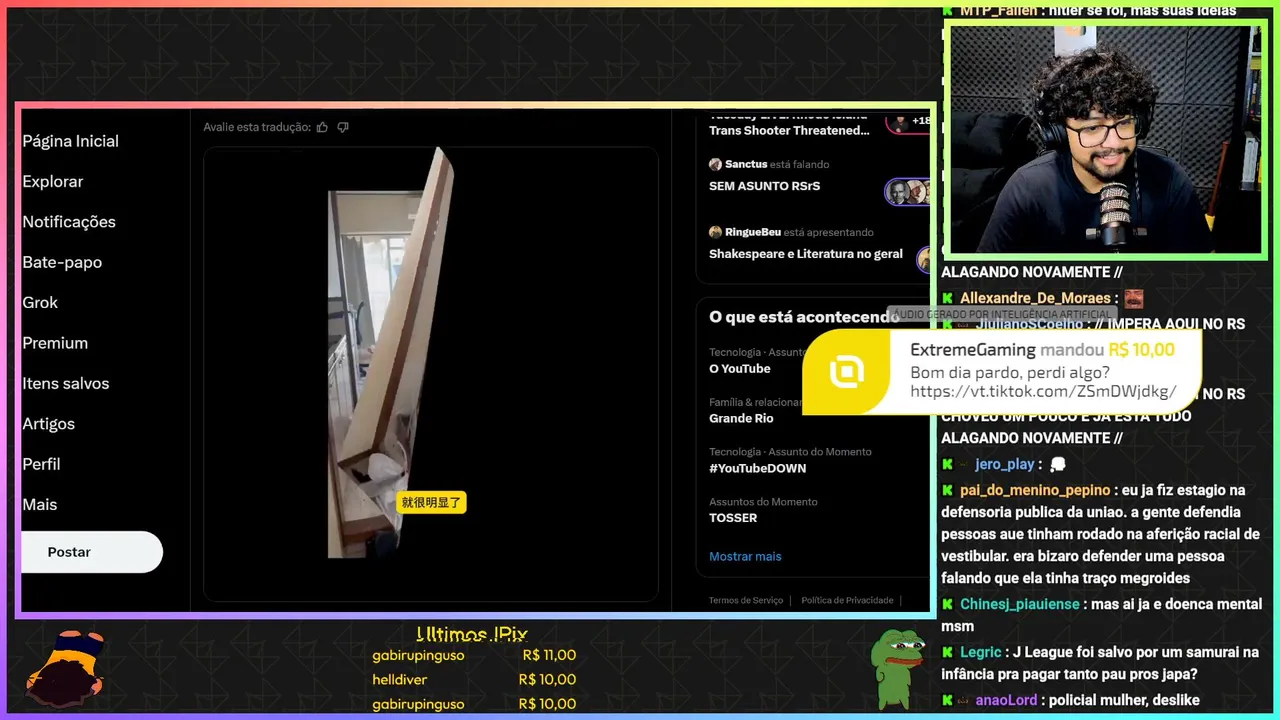Open Página Inicial in the X sidebar
This screenshot has width=1280, height=720.
(70, 141)
